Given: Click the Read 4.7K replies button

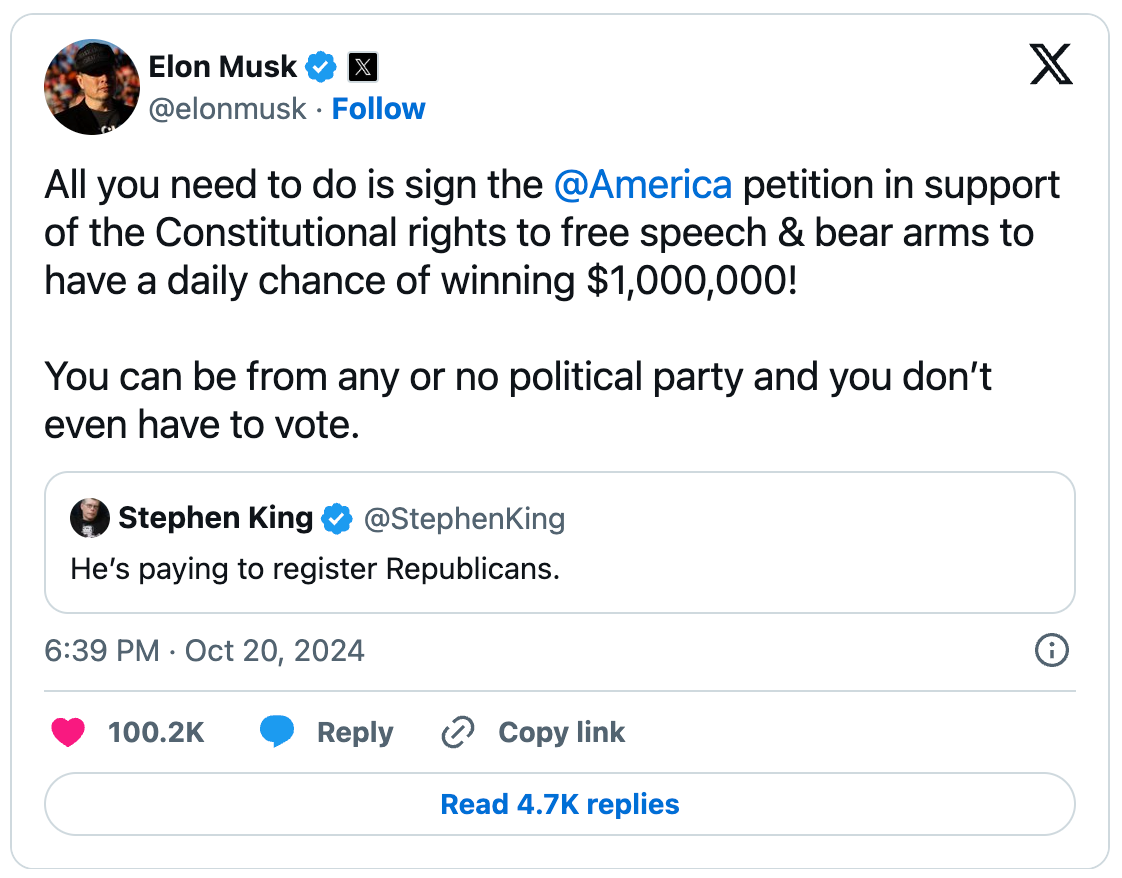Looking at the screenshot, I should (x=560, y=804).
